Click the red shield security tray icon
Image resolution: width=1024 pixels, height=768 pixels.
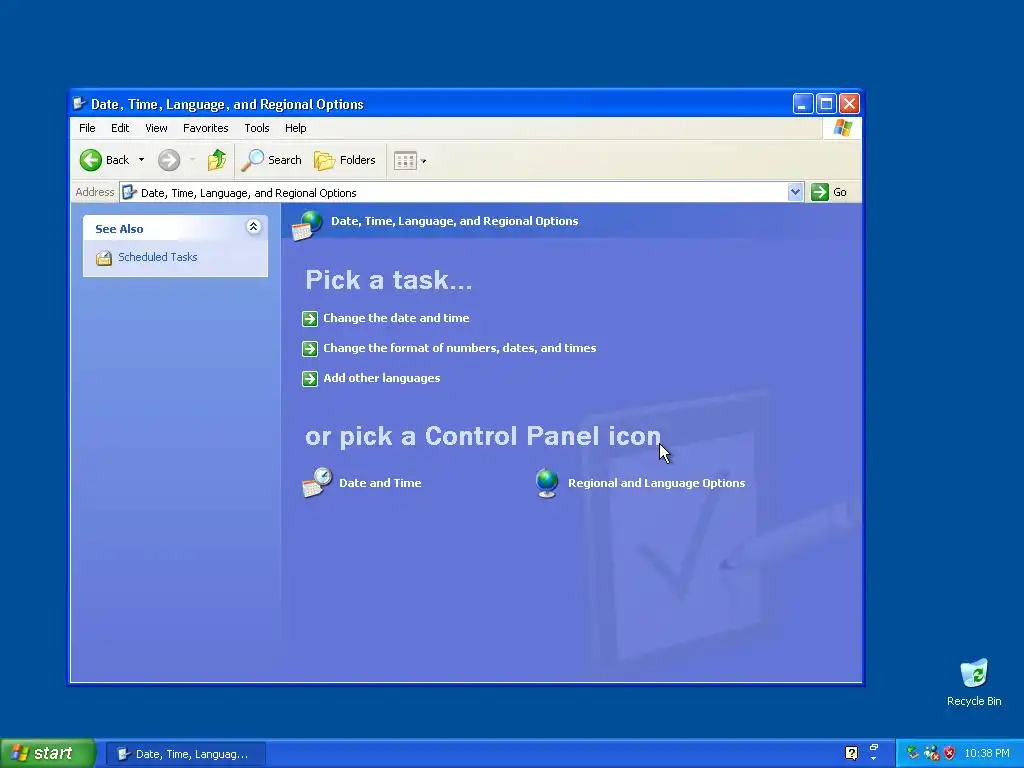click(x=950, y=754)
